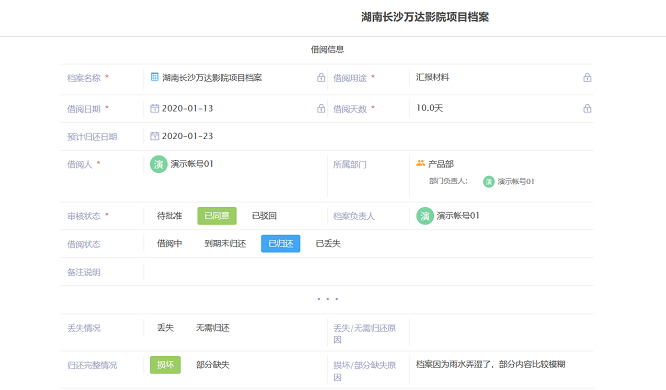Image resolution: width=666 pixels, height=390 pixels.
Task: Click the table icon beside 湖南长沙万达影院项目档案
Action: 155,77
